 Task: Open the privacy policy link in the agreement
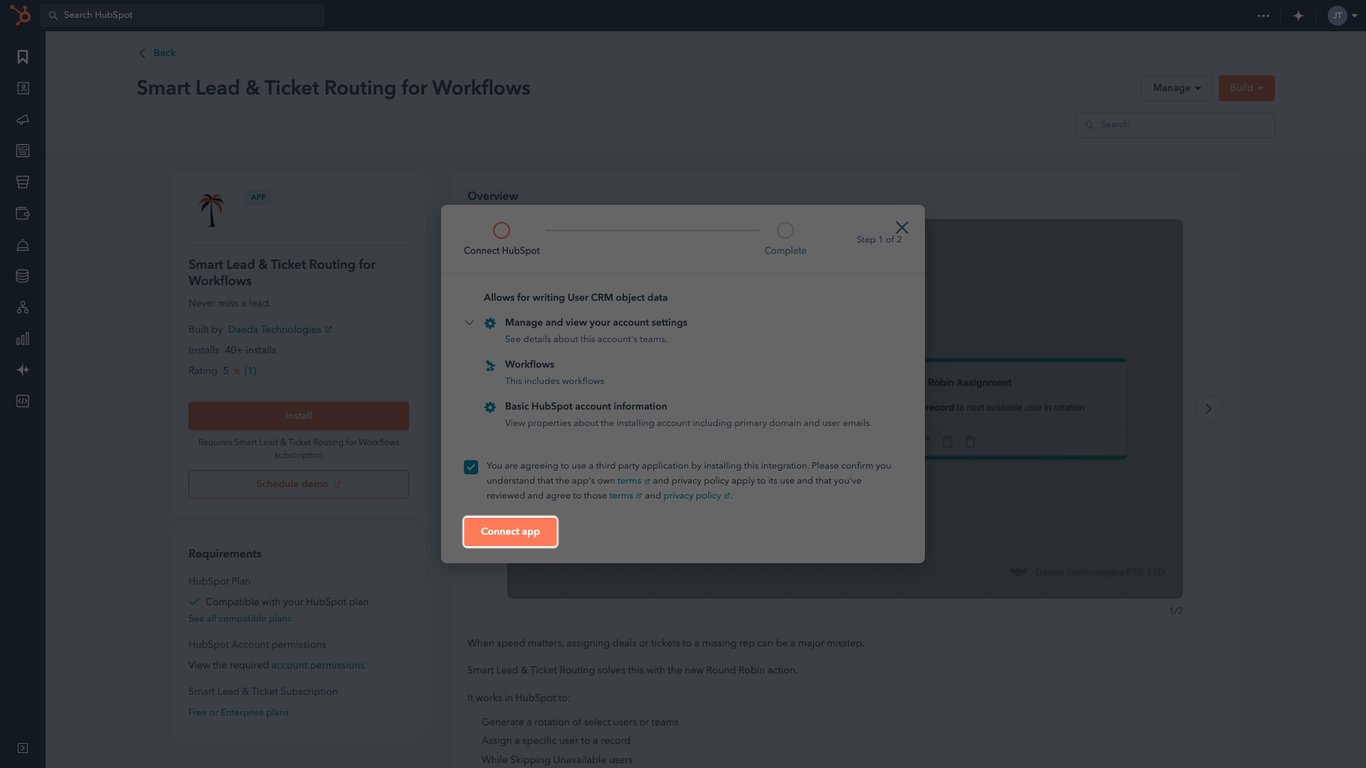coord(696,496)
